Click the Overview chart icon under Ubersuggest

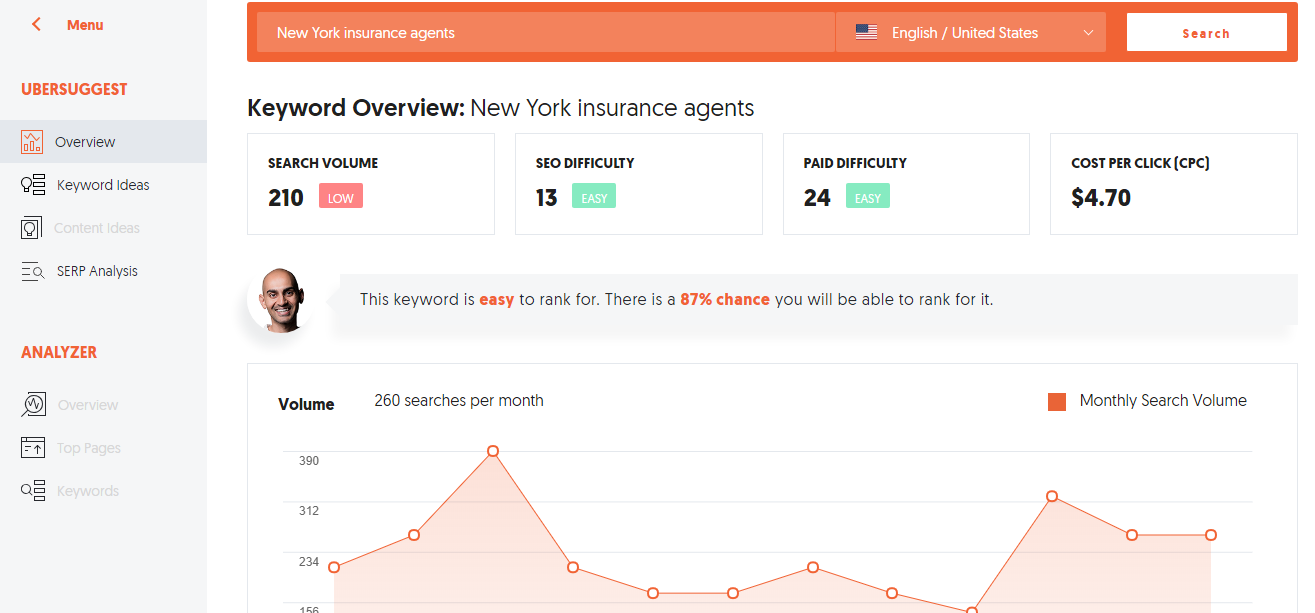[x=32, y=142]
